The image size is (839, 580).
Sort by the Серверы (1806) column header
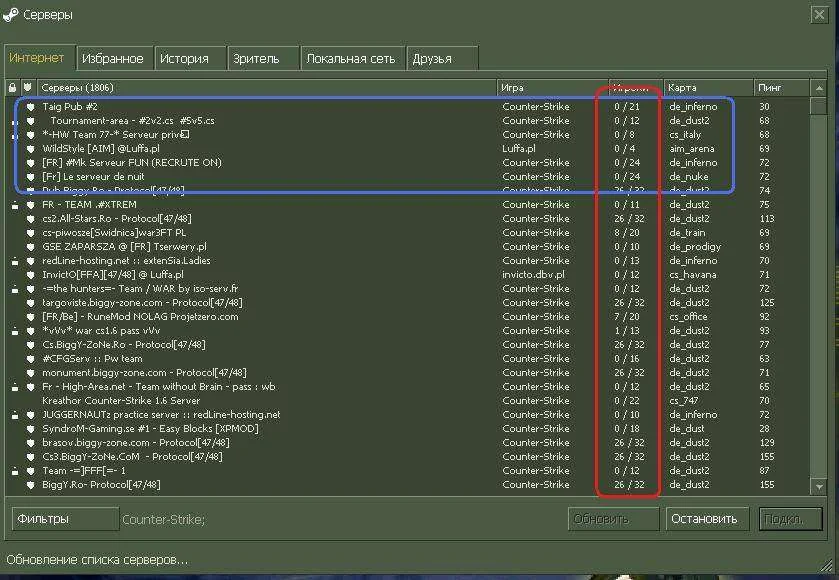pyautogui.click(x=266, y=87)
